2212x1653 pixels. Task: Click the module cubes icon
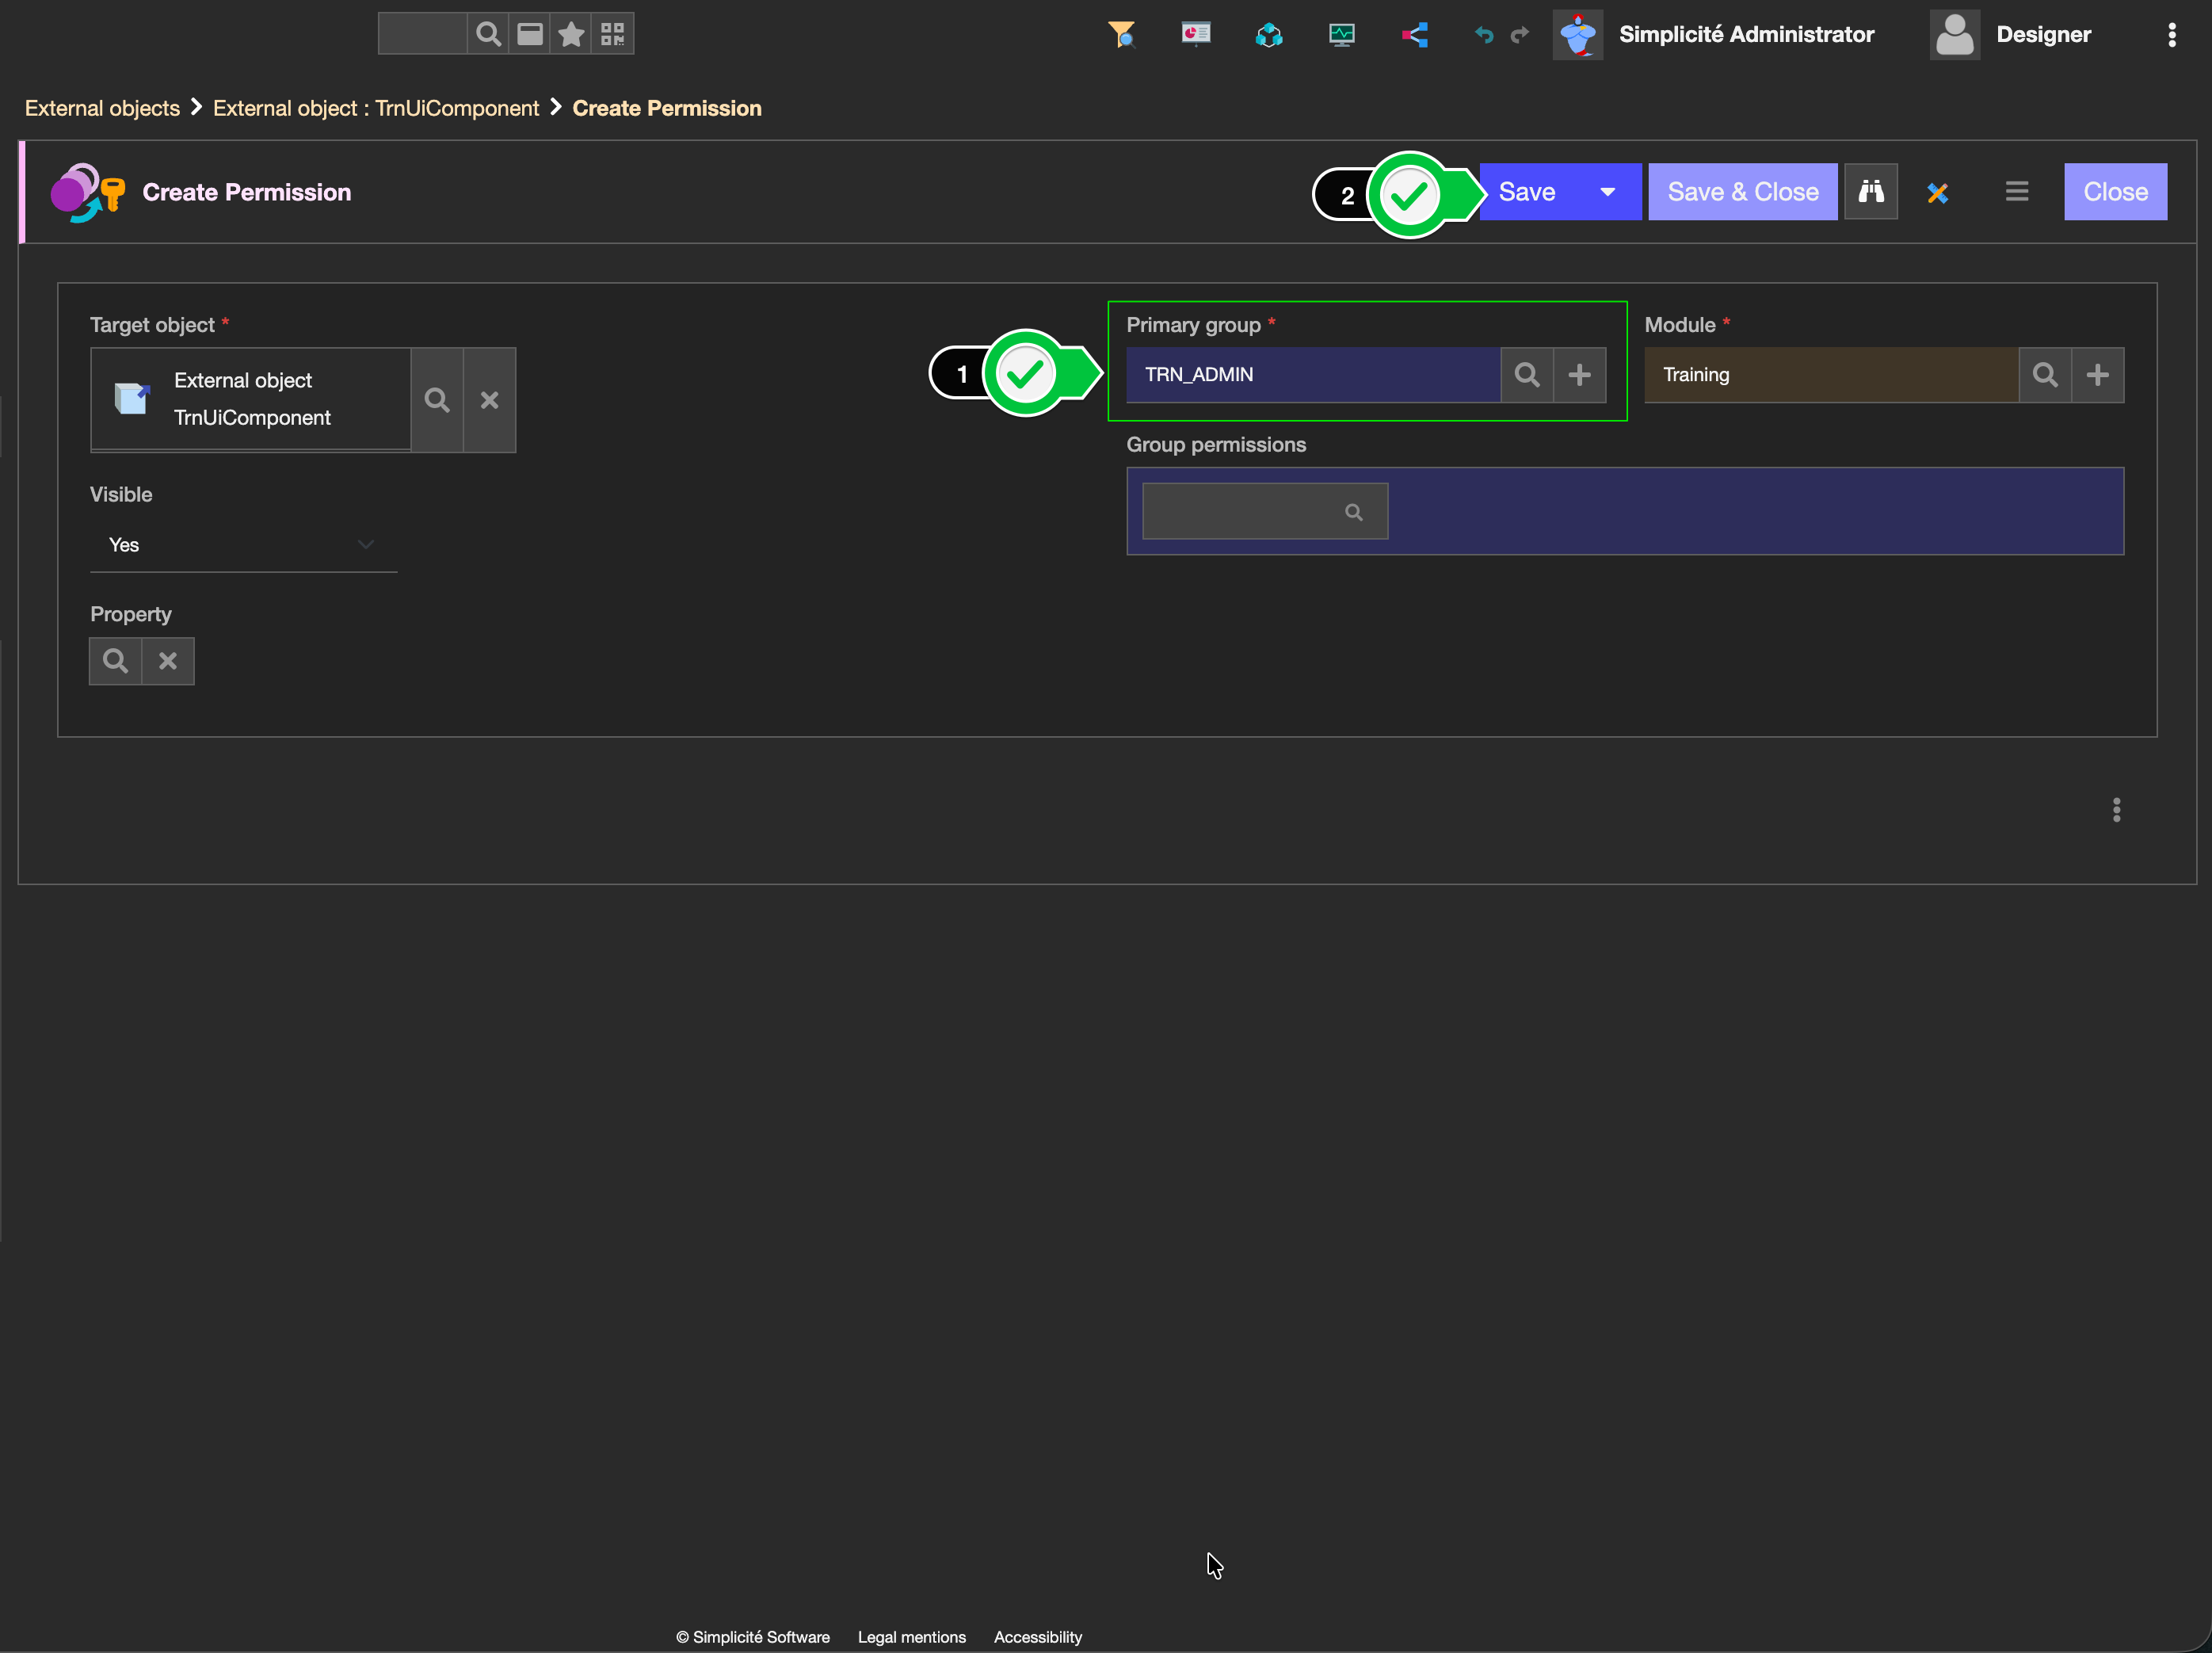(x=1268, y=35)
